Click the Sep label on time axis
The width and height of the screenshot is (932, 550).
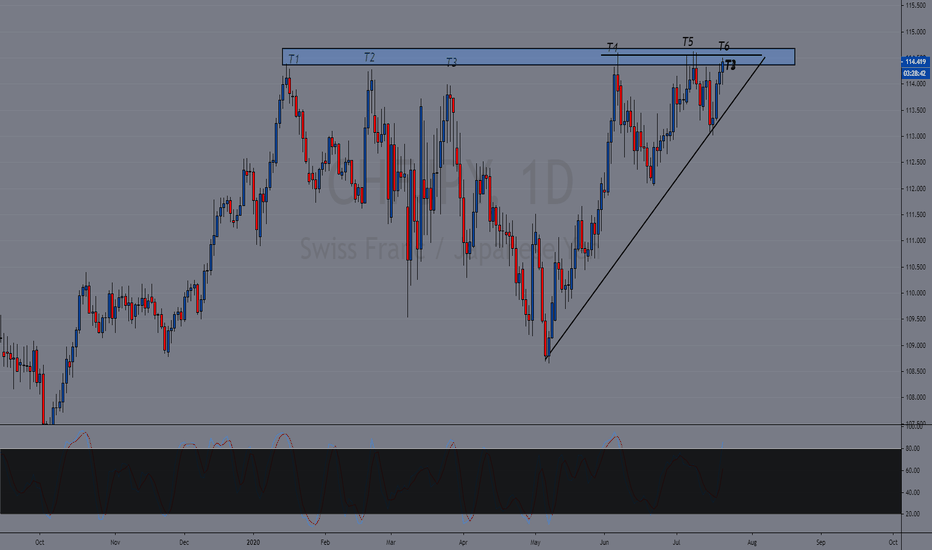[x=821, y=542]
